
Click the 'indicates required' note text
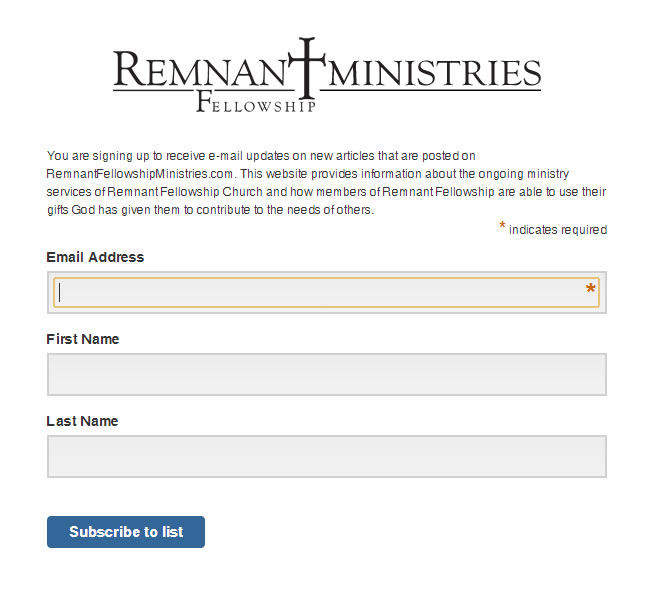[x=557, y=230]
